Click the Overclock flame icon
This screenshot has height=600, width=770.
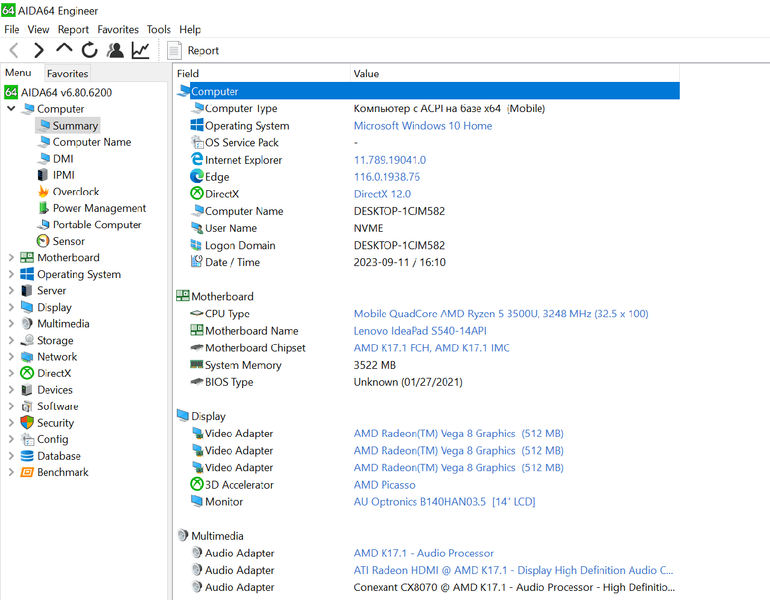pos(43,191)
